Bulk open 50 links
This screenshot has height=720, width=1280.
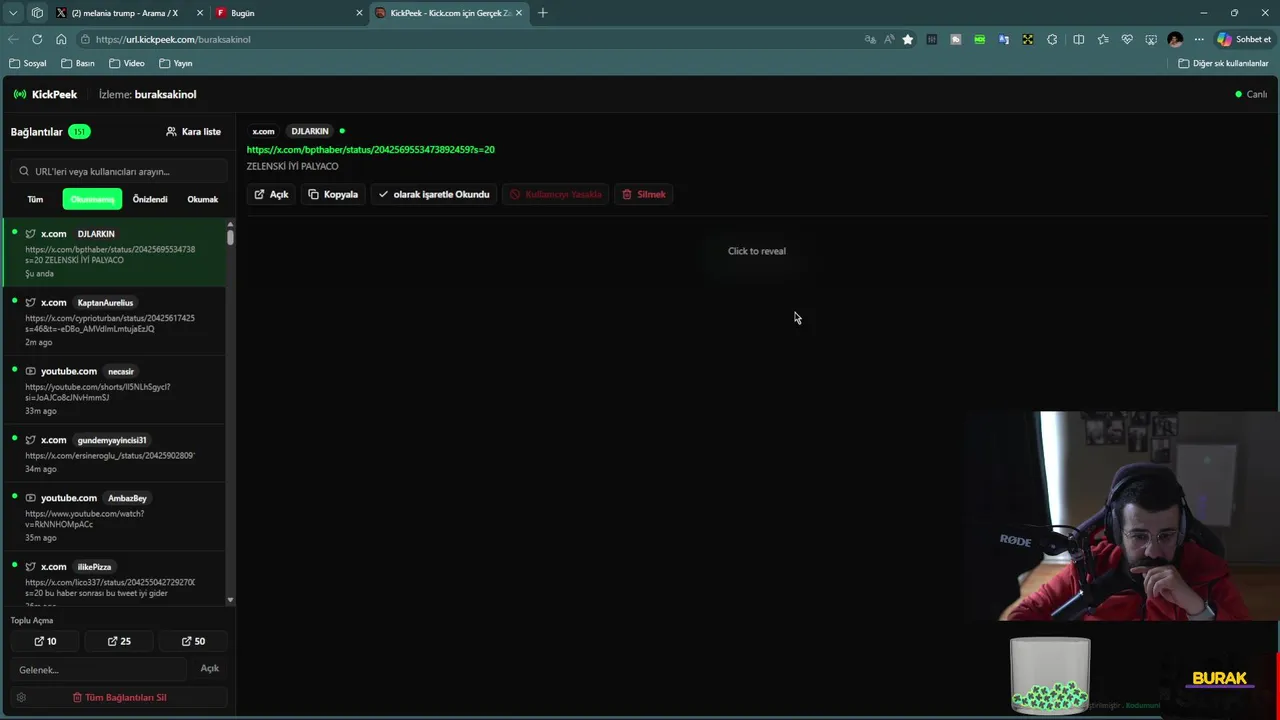[193, 641]
